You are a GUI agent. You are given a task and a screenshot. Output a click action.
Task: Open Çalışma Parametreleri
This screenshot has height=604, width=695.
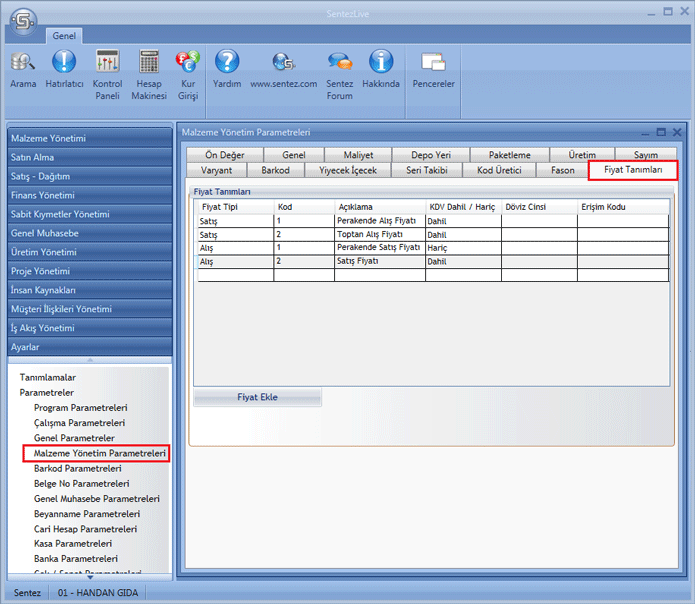pos(79,423)
